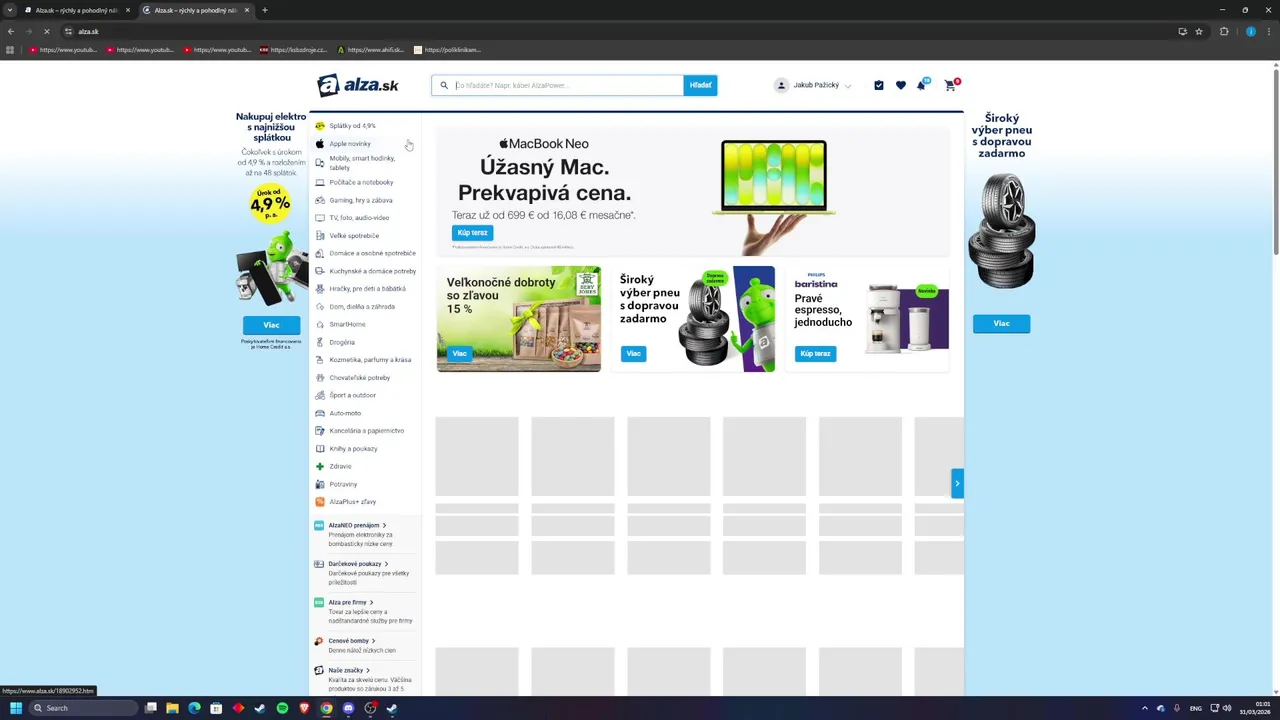Click the taskbar Search box

pos(82,708)
